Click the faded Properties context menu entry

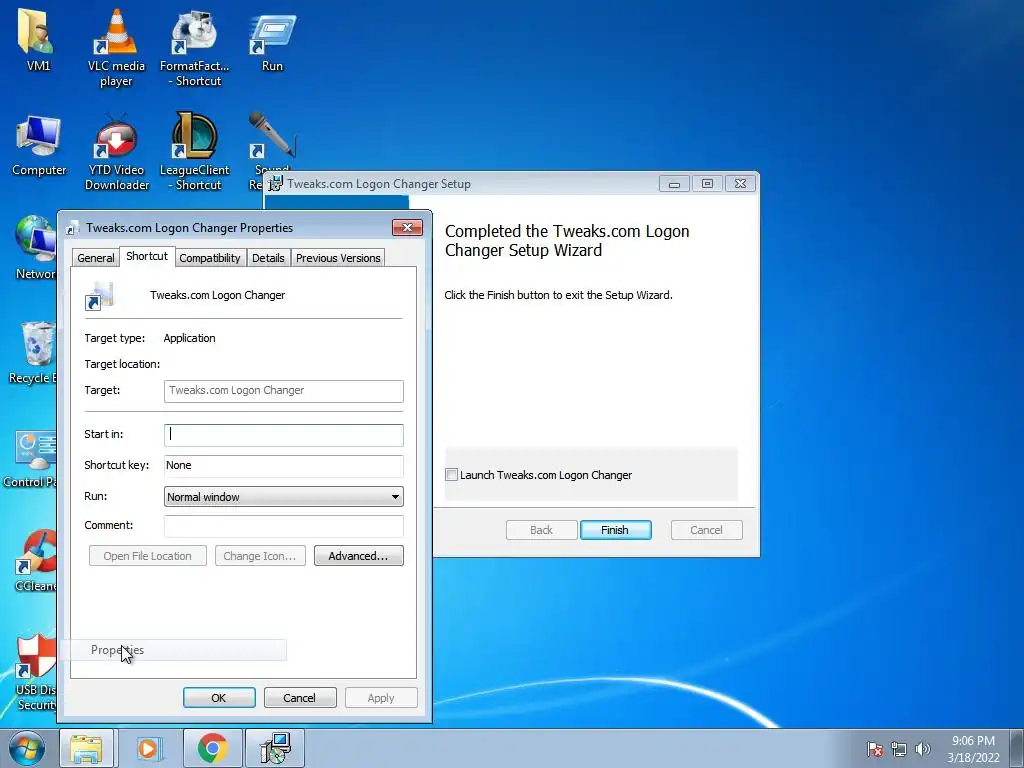pyautogui.click(x=173, y=650)
